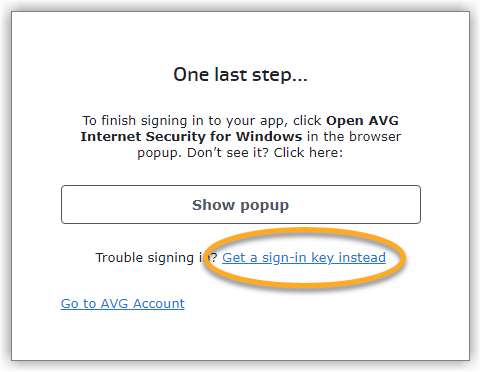Screen dimensions: 481x372
Task: Click the word Show in the outlined button
Action: 213,205
